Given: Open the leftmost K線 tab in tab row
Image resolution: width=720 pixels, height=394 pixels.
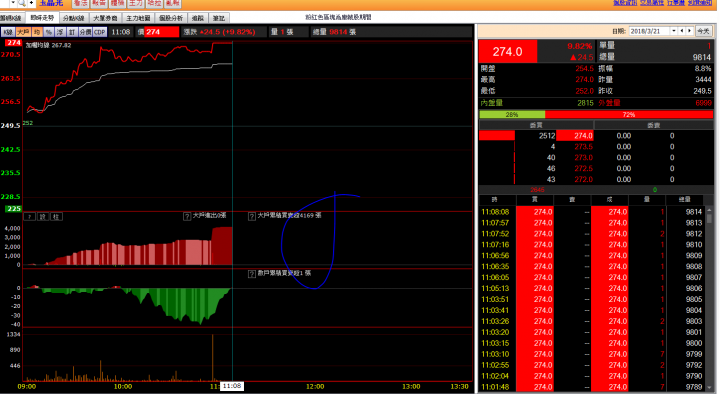Looking at the screenshot, I should (x=11, y=18).
